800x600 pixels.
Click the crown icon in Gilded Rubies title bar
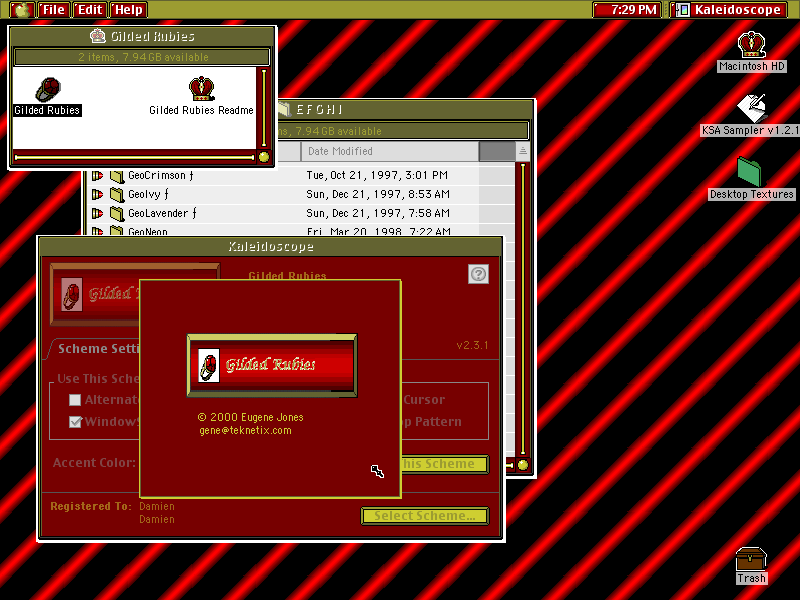click(x=97, y=36)
